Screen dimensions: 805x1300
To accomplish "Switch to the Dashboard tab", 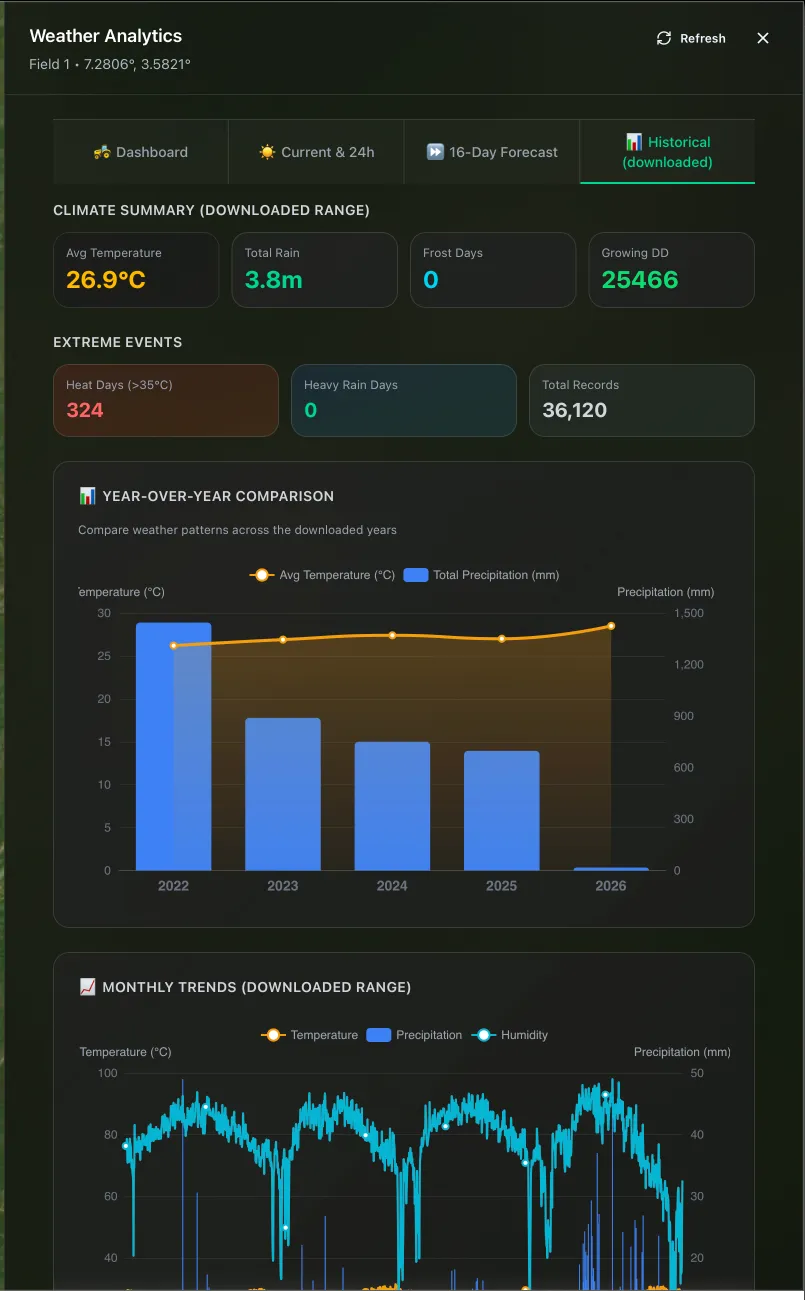I will tap(141, 152).
